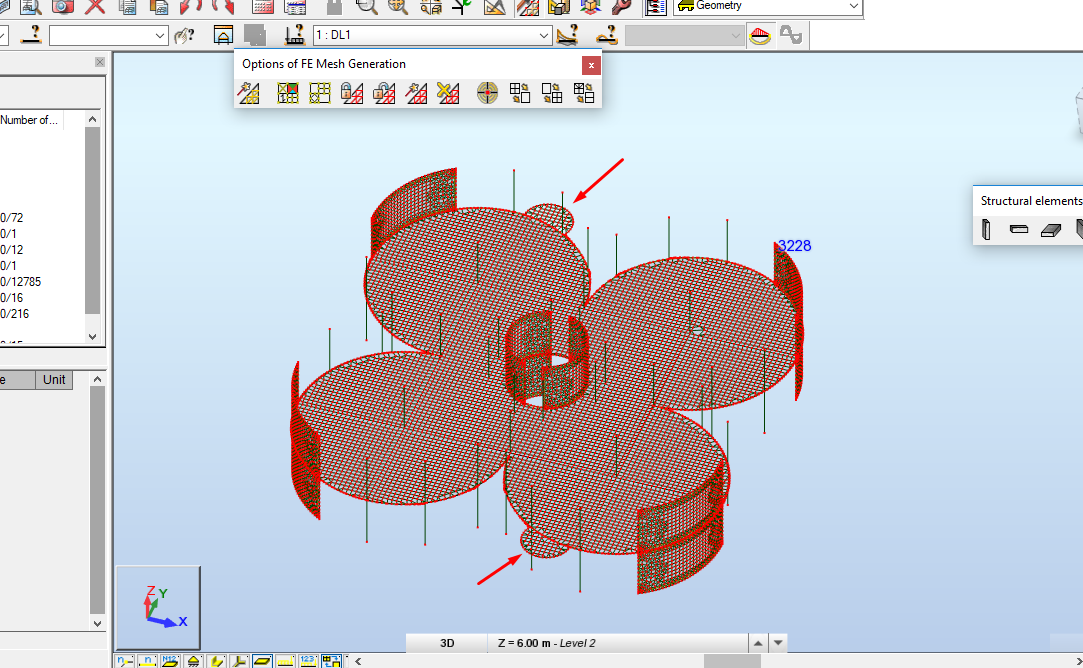Unfreeze the mesh
The width and height of the screenshot is (1083, 668).
click(383, 92)
